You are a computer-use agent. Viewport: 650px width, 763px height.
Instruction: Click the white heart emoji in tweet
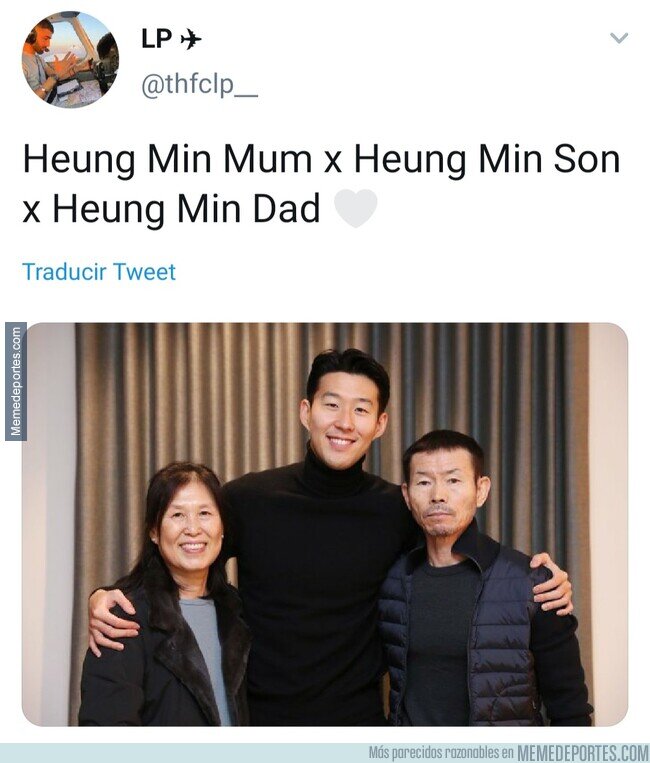pos(356,208)
